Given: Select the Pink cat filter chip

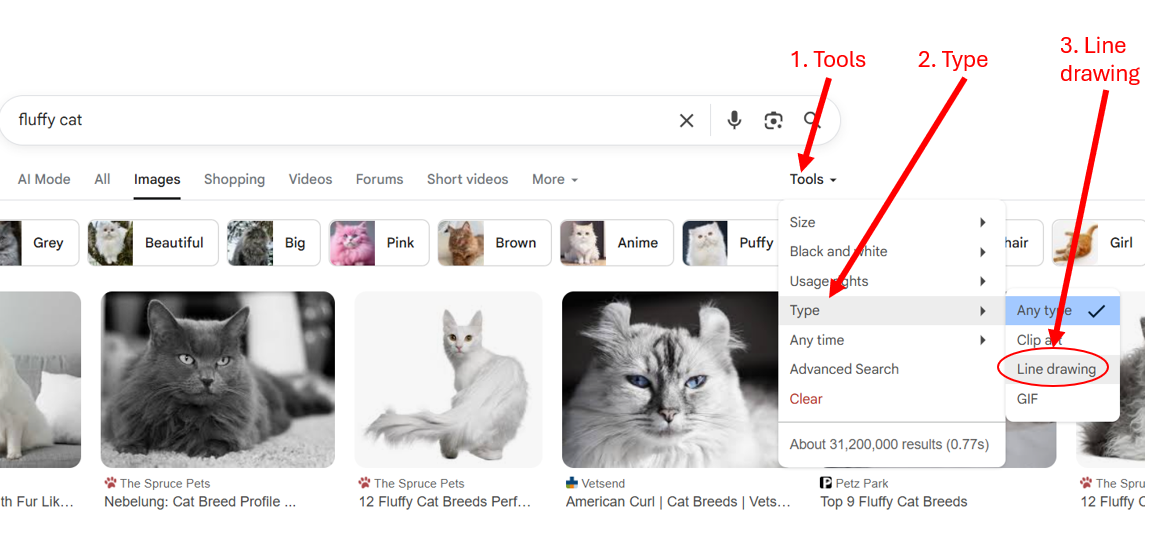Looking at the screenshot, I should (x=379, y=243).
